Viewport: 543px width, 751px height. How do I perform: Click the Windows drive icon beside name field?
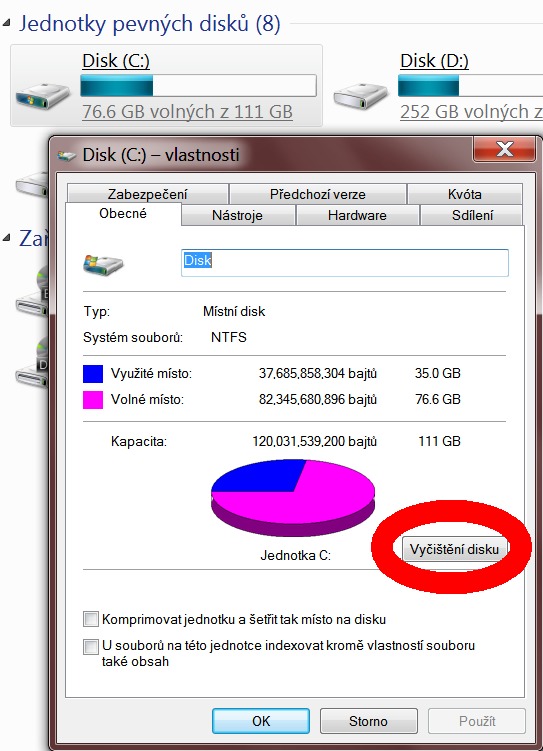click(102, 264)
